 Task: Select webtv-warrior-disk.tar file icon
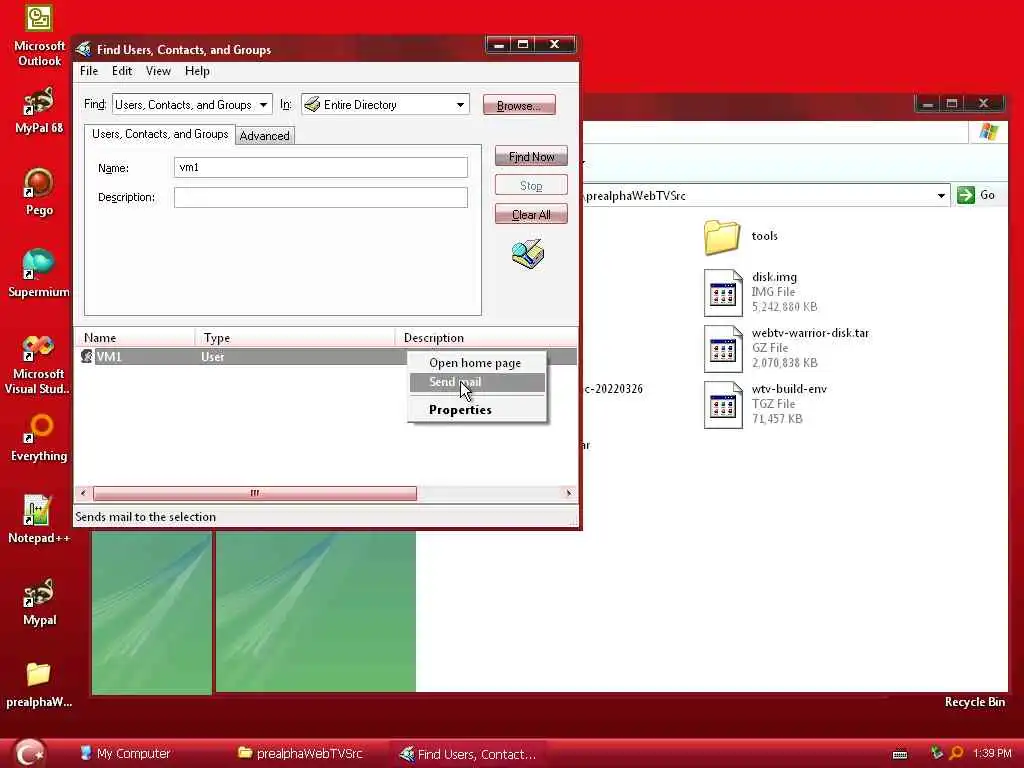(723, 349)
